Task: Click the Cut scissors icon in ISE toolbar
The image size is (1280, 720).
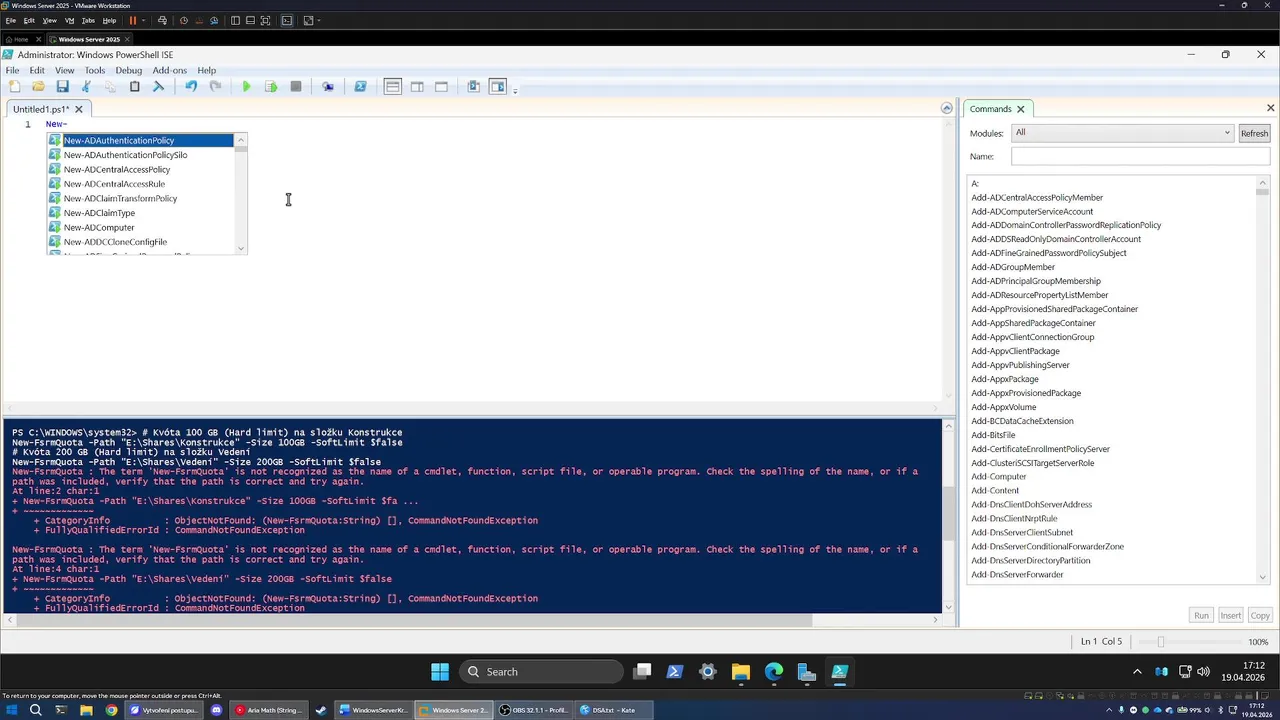Action: (86, 87)
